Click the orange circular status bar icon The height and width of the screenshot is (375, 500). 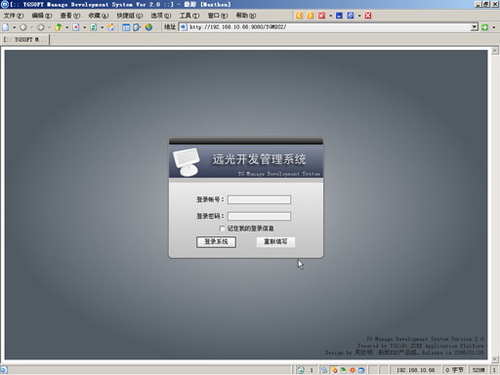352,370
